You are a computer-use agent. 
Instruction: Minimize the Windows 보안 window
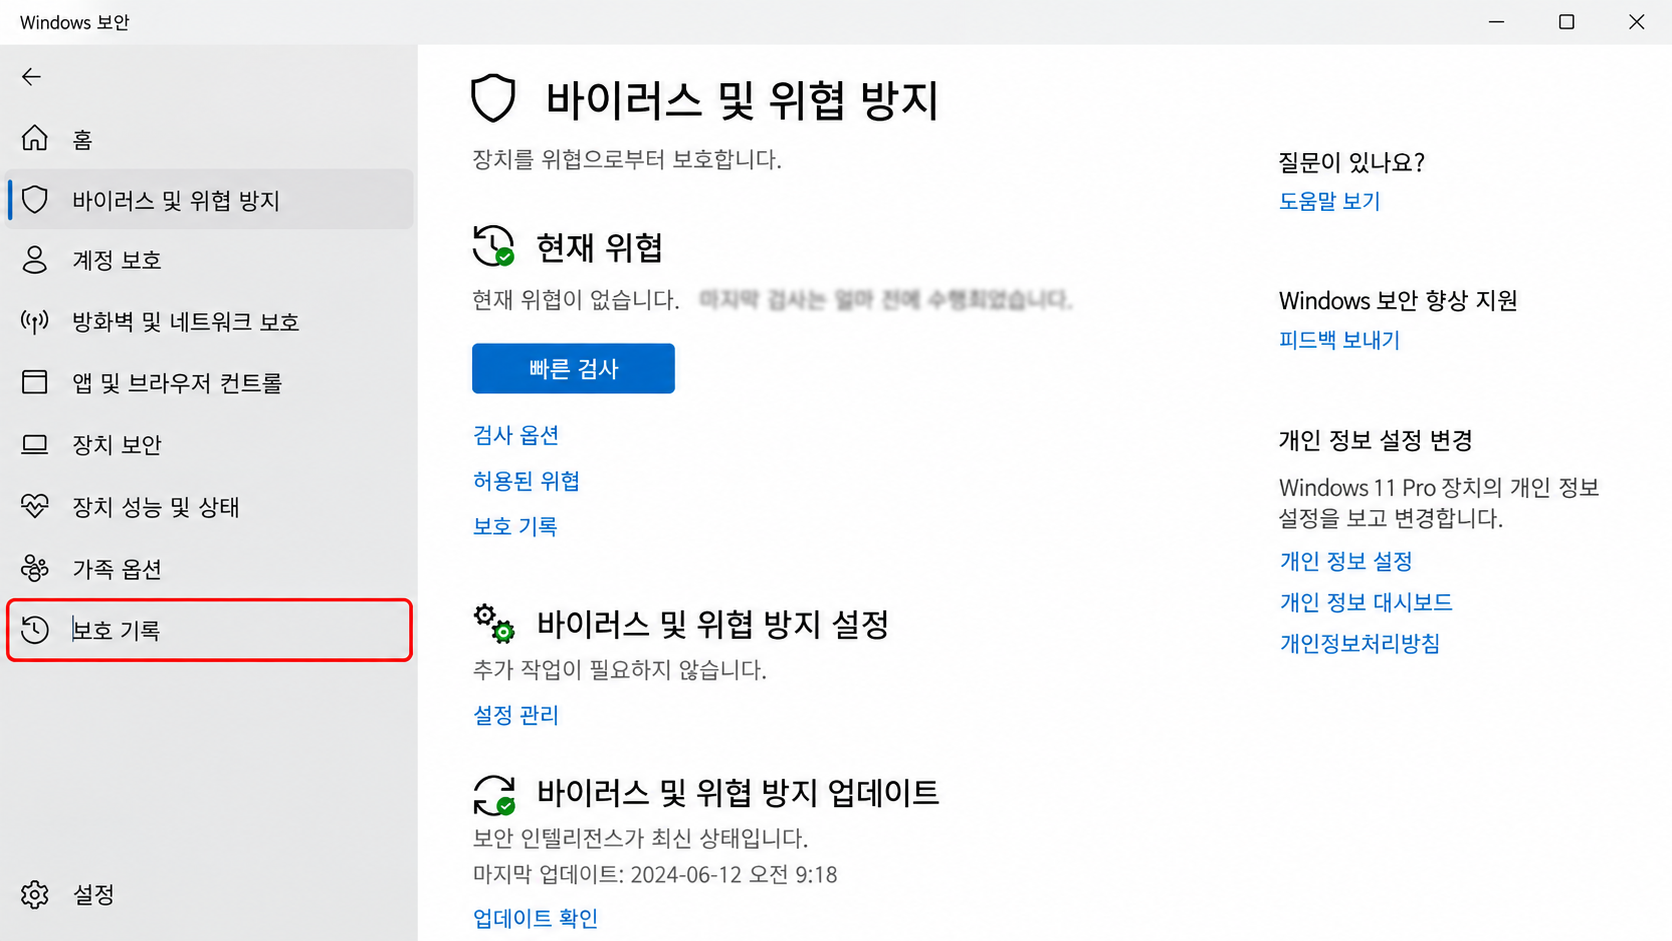[1497, 22]
